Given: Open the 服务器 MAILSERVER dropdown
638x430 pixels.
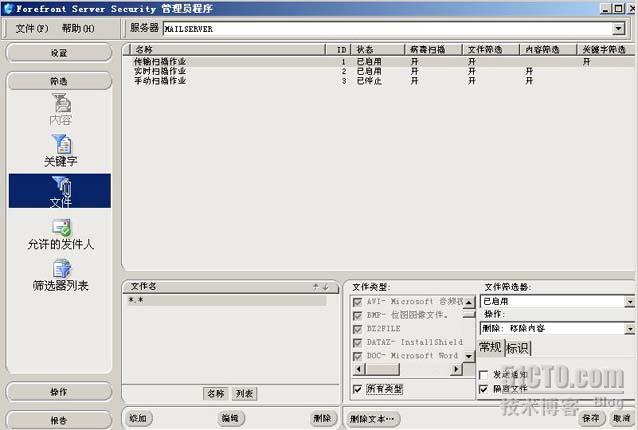Looking at the screenshot, I should 618,28.
